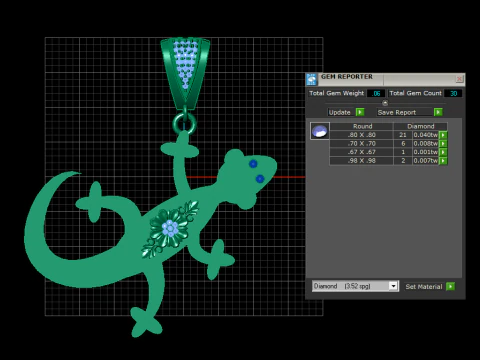480x360 pixels.
Task: Click the Gem Reporter title bar icon
Action: (x=311, y=79)
